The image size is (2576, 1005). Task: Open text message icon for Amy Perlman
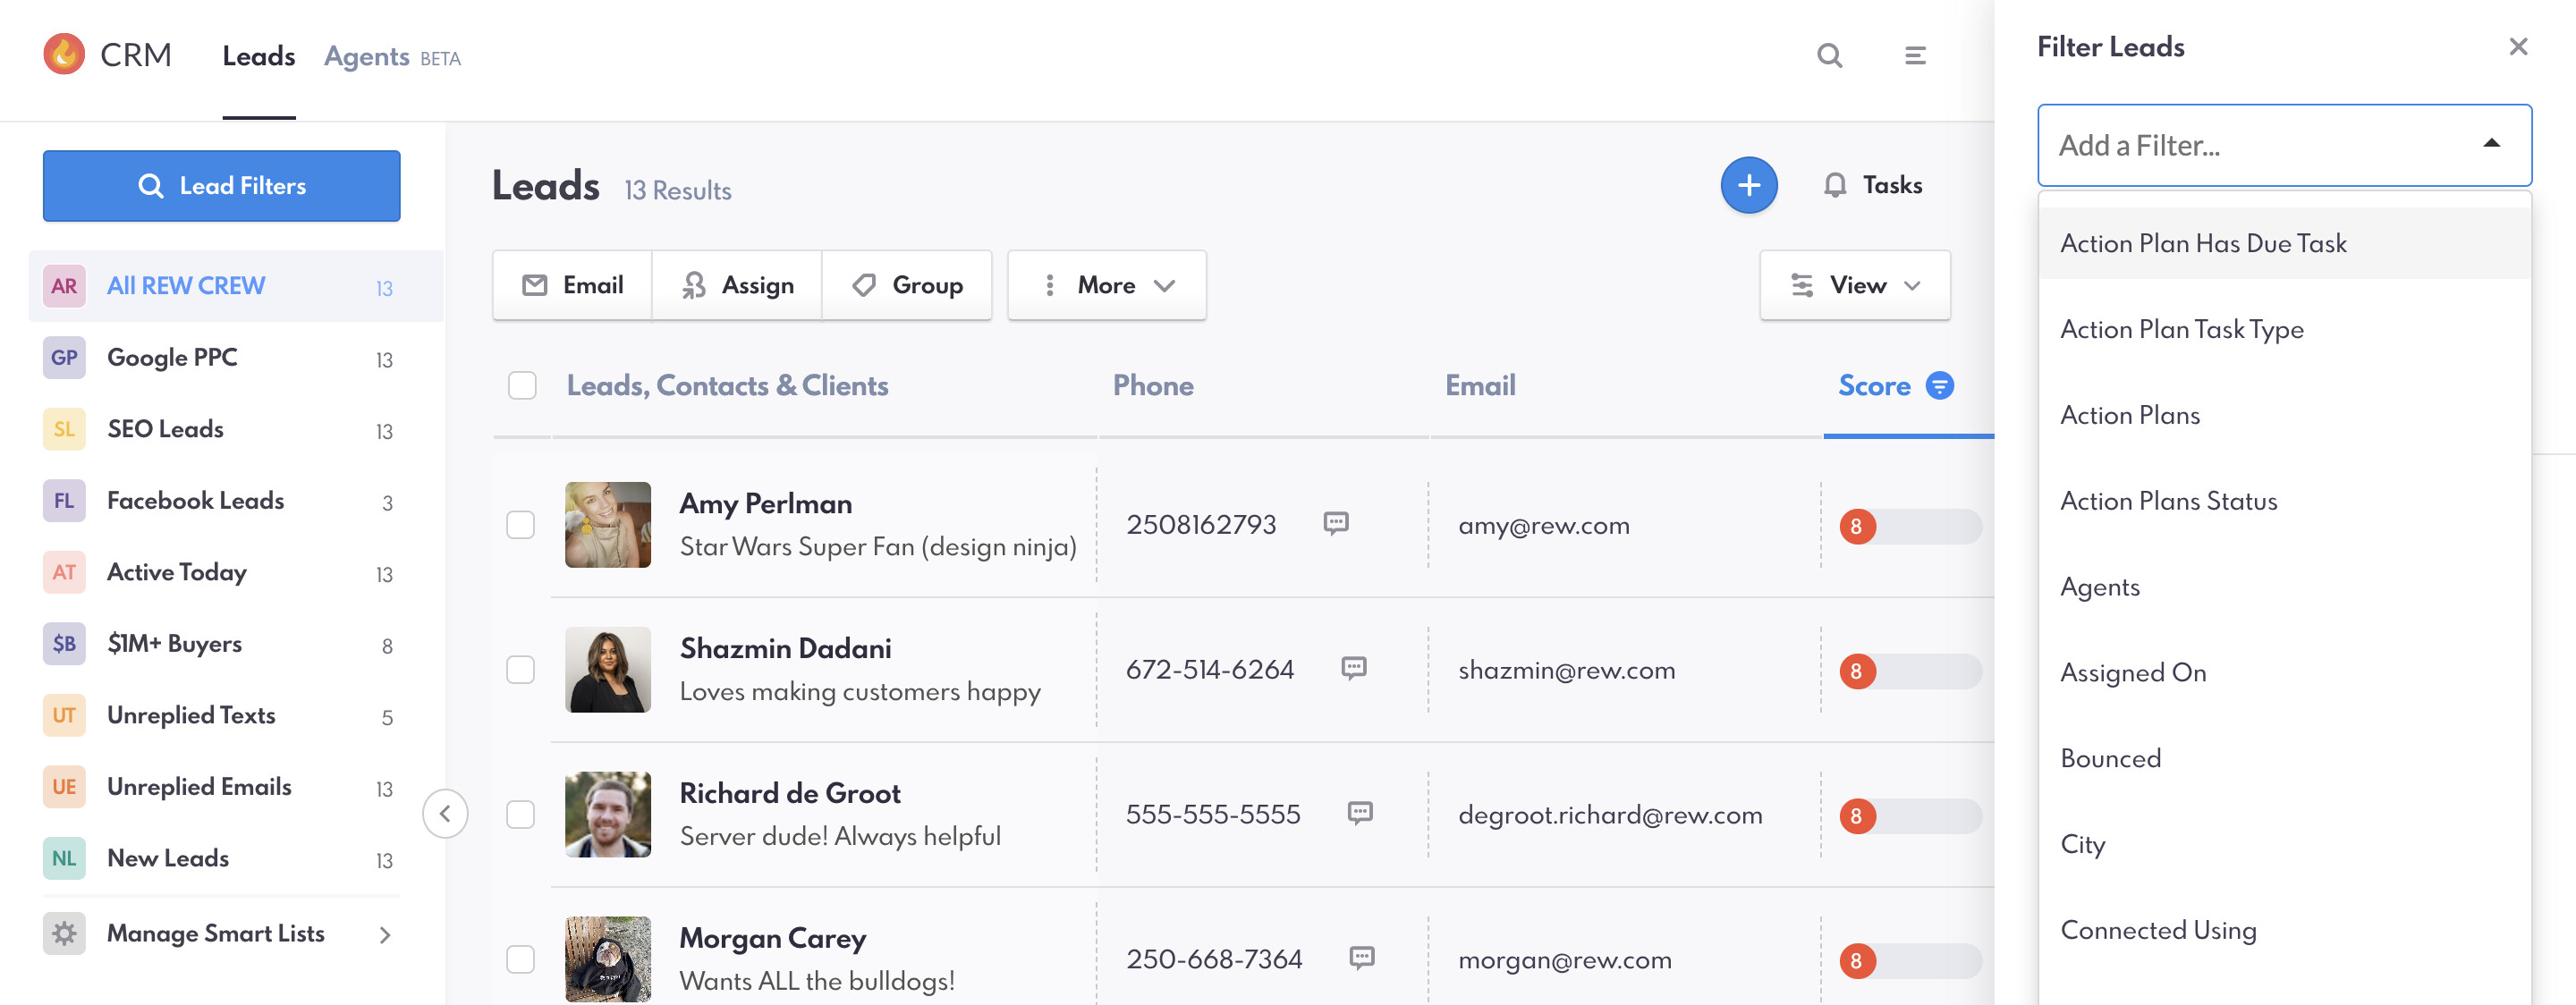click(x=1335, y=523)
